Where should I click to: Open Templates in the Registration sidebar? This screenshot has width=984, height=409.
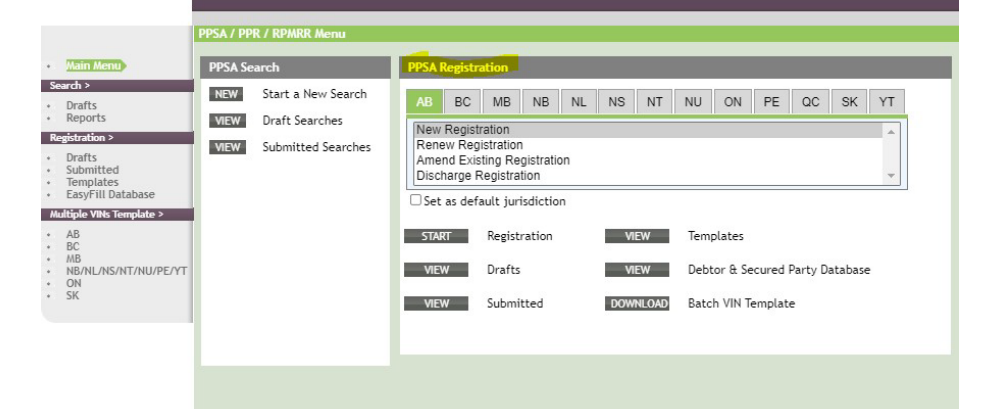[92, 183]
